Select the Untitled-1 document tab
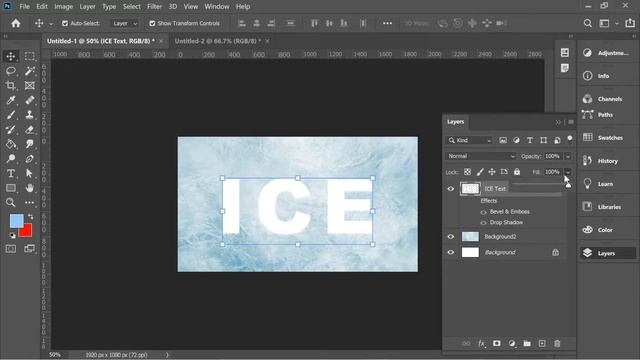 click(x=100, y=41)
